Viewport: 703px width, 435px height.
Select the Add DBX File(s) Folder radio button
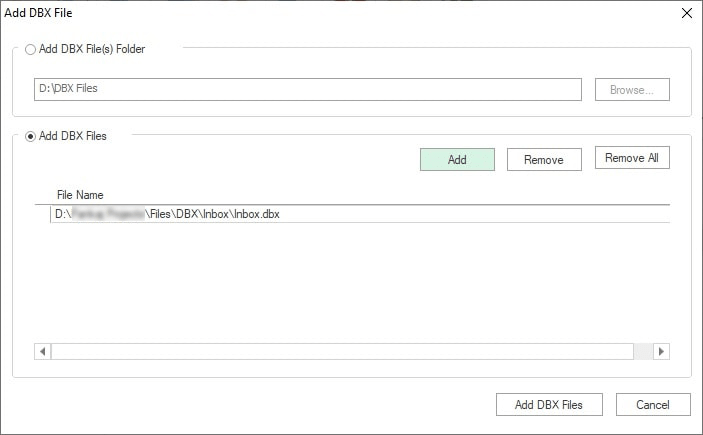(x=31, y=49)
